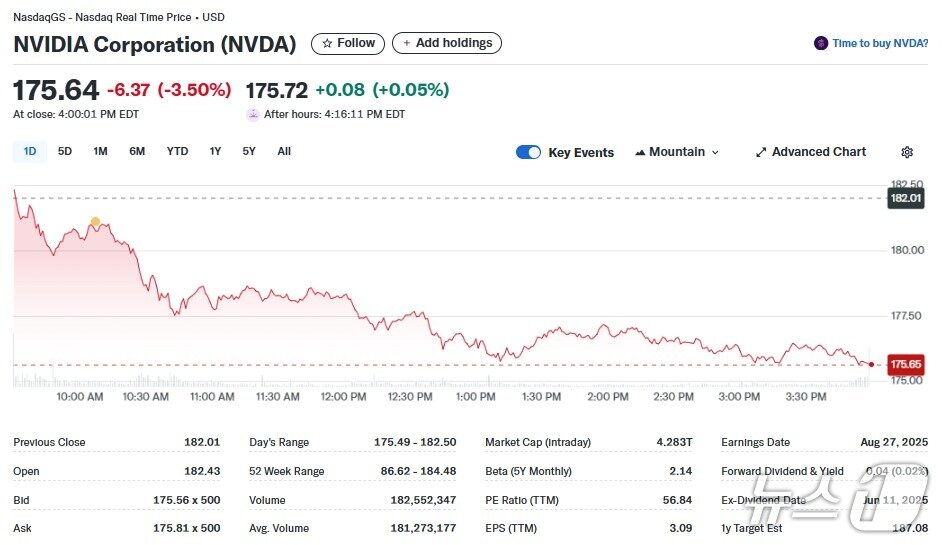Switch to the 5D time range
This screenshot has width=942, height=545.
pos(65,151)
